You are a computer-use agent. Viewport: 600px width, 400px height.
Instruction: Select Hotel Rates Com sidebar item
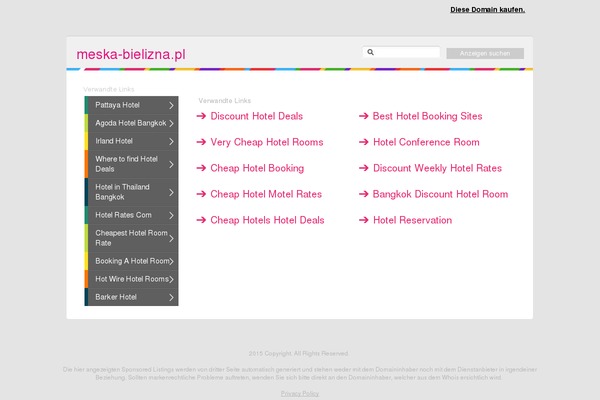[x=123, y=215]
